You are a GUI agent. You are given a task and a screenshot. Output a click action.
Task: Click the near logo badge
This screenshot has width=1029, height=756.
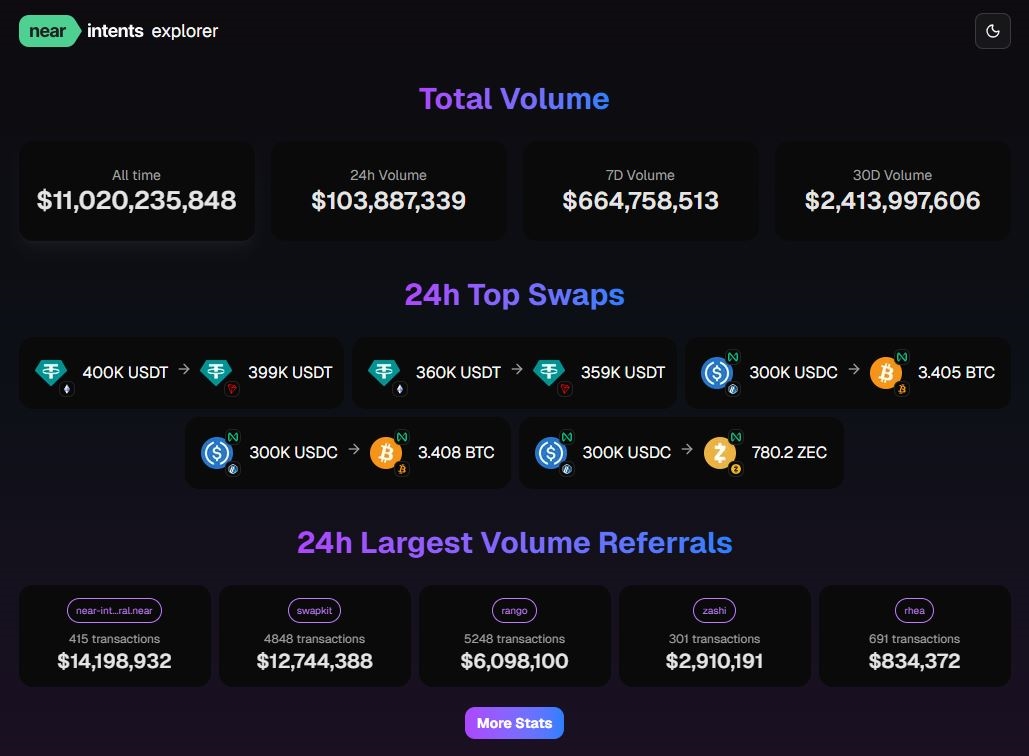(48, 31)
